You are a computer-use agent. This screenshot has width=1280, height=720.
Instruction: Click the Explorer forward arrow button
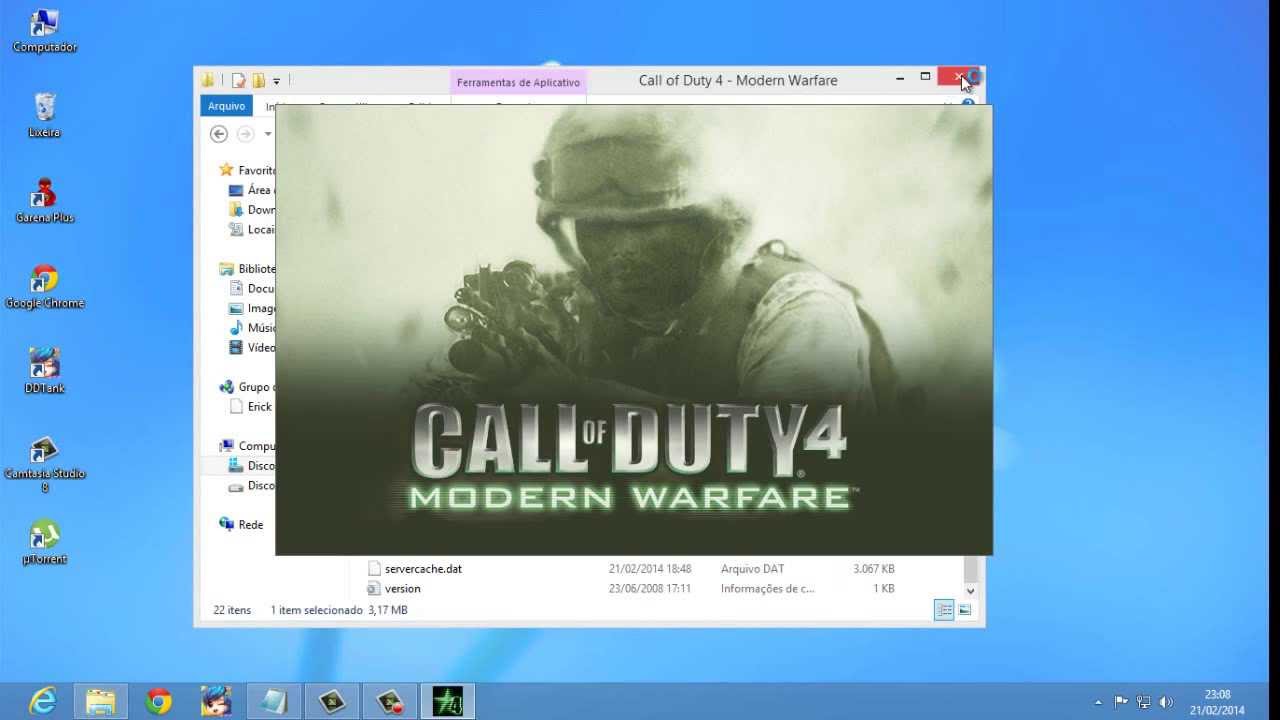point(245,134)
